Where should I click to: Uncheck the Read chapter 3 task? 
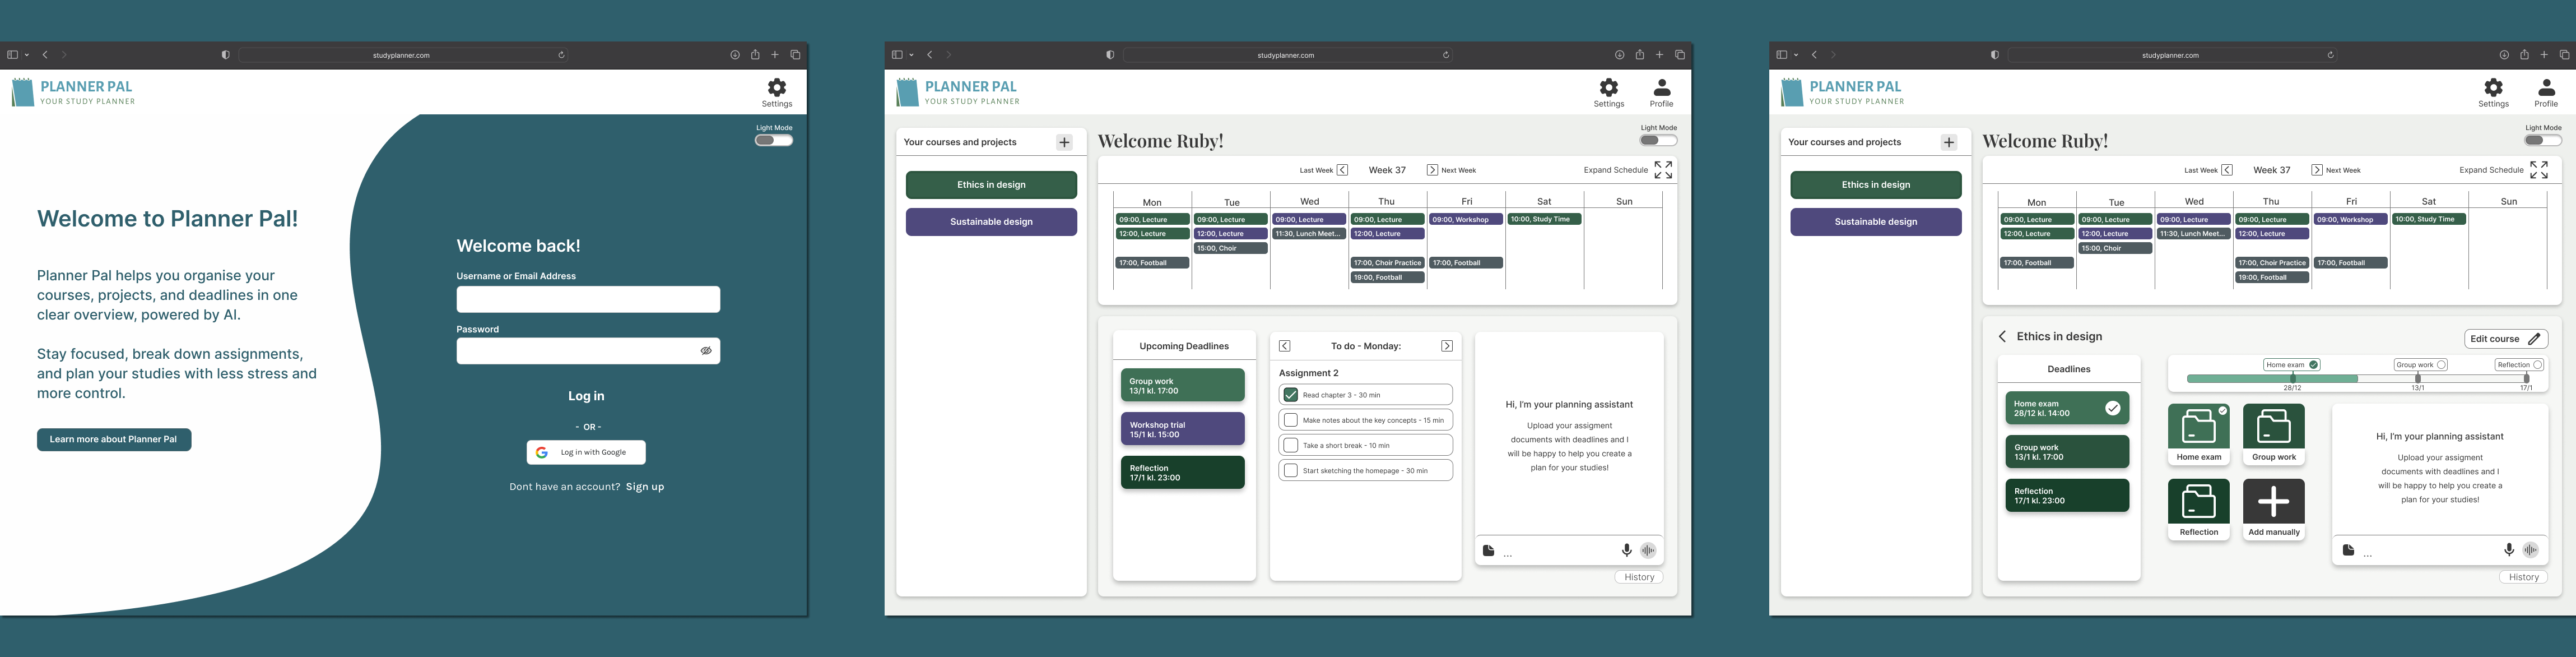click(1291, 395)
